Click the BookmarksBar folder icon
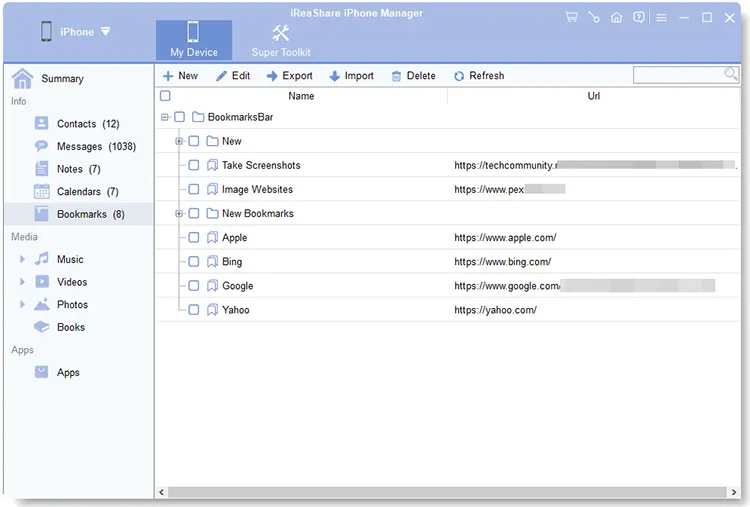The width and height of the screenshot is (750, 507). [198, 117]
